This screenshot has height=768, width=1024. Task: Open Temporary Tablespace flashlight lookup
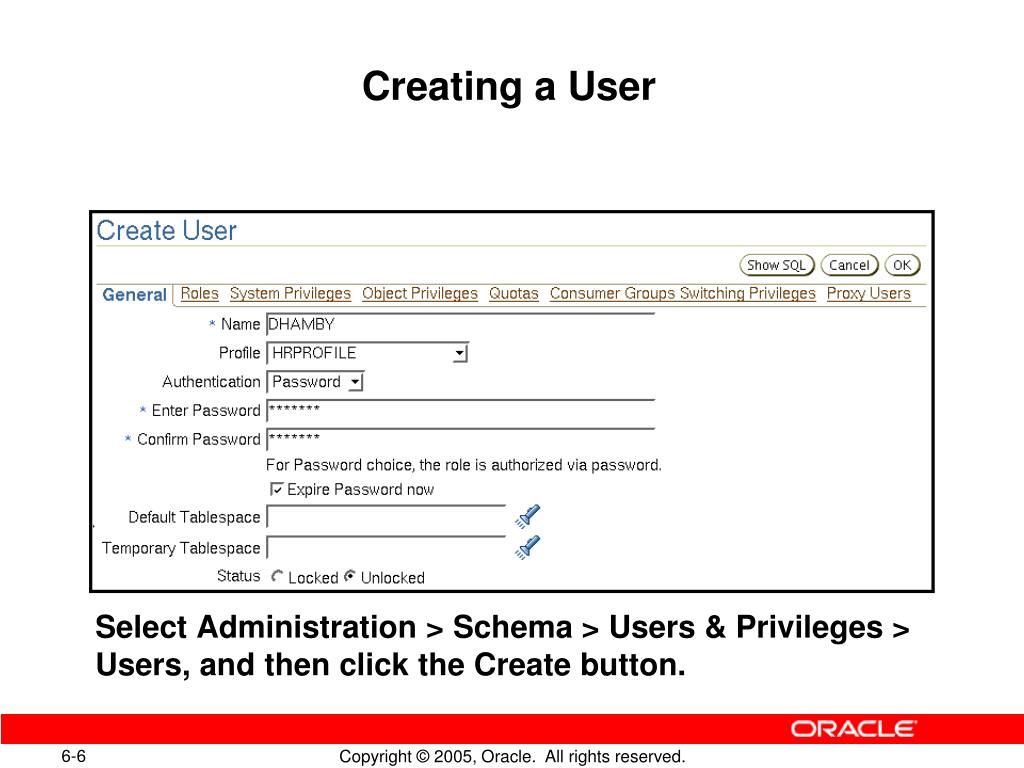click(528, 547)
